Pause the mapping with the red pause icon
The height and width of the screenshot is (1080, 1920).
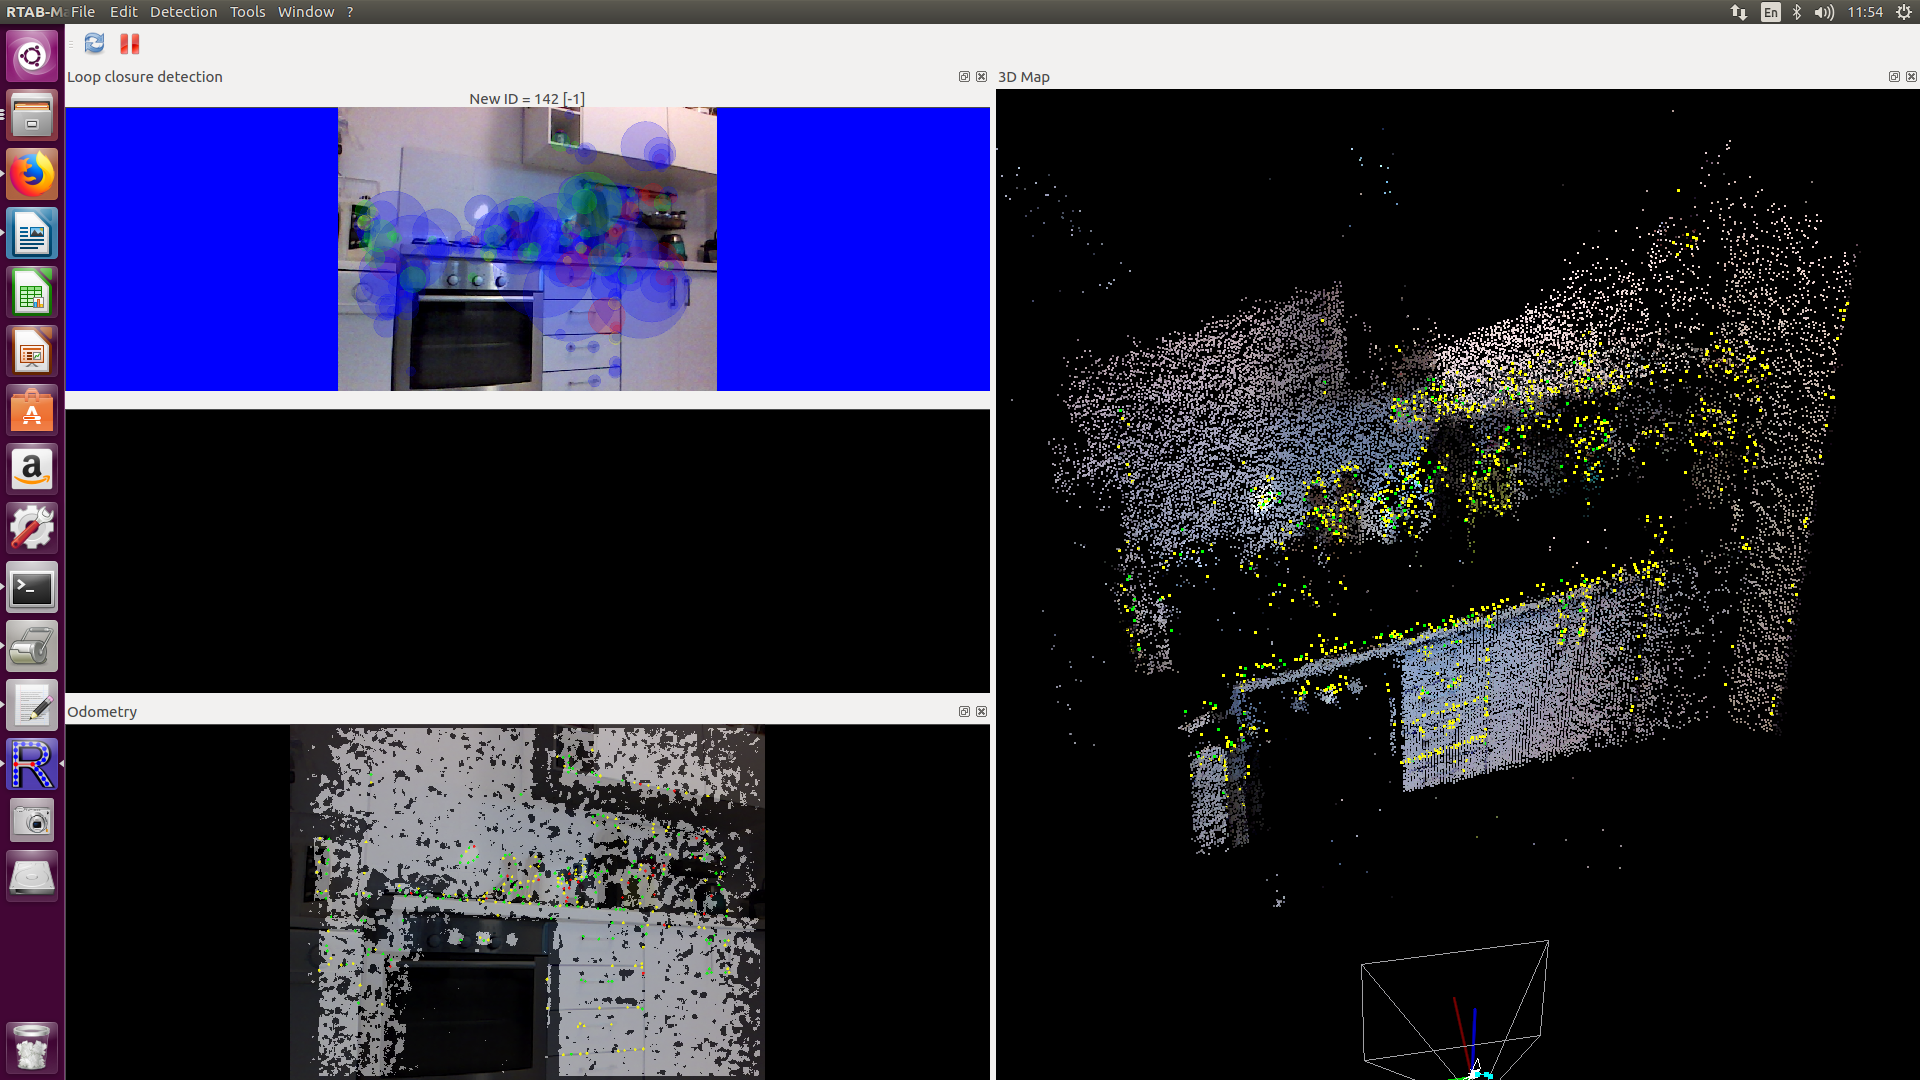(x=130, y=43)
